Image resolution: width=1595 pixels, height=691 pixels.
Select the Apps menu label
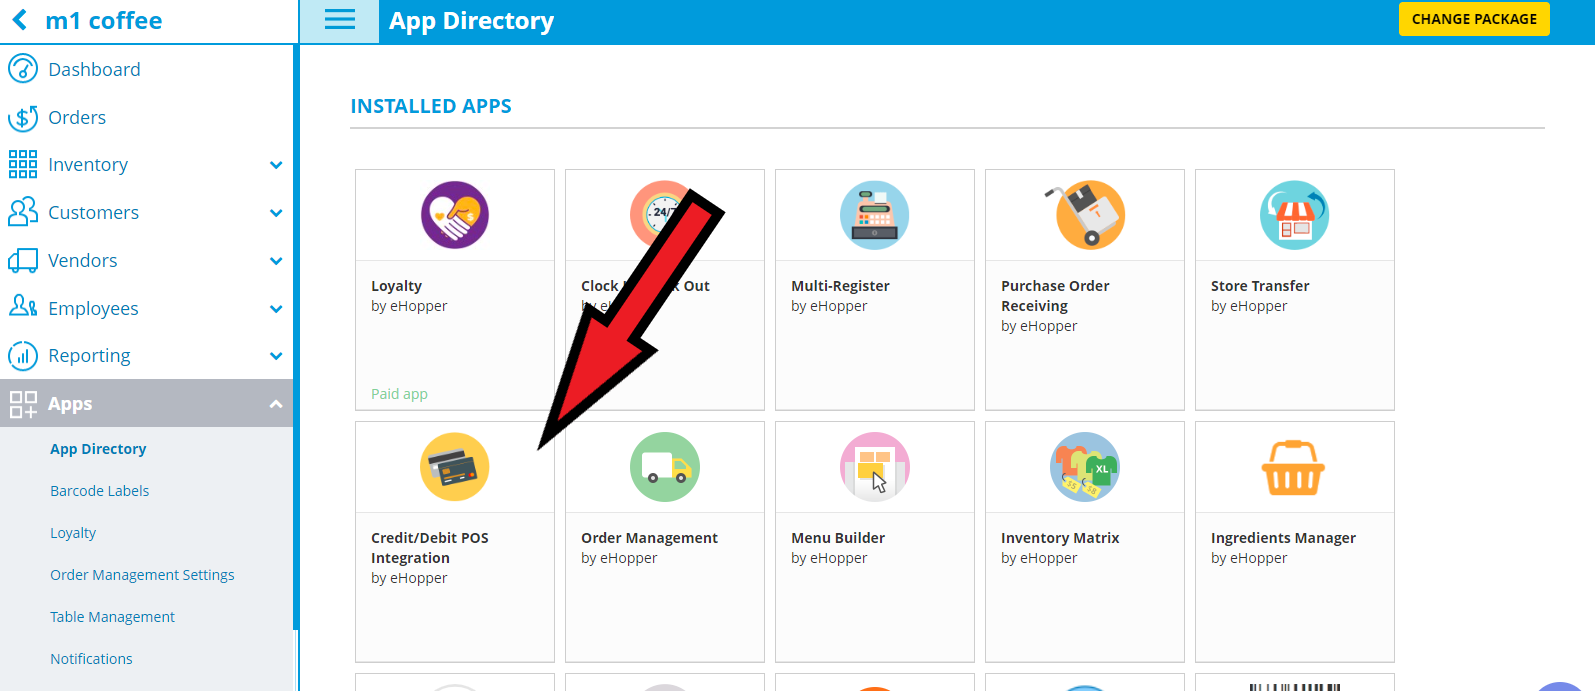(70, 404)
